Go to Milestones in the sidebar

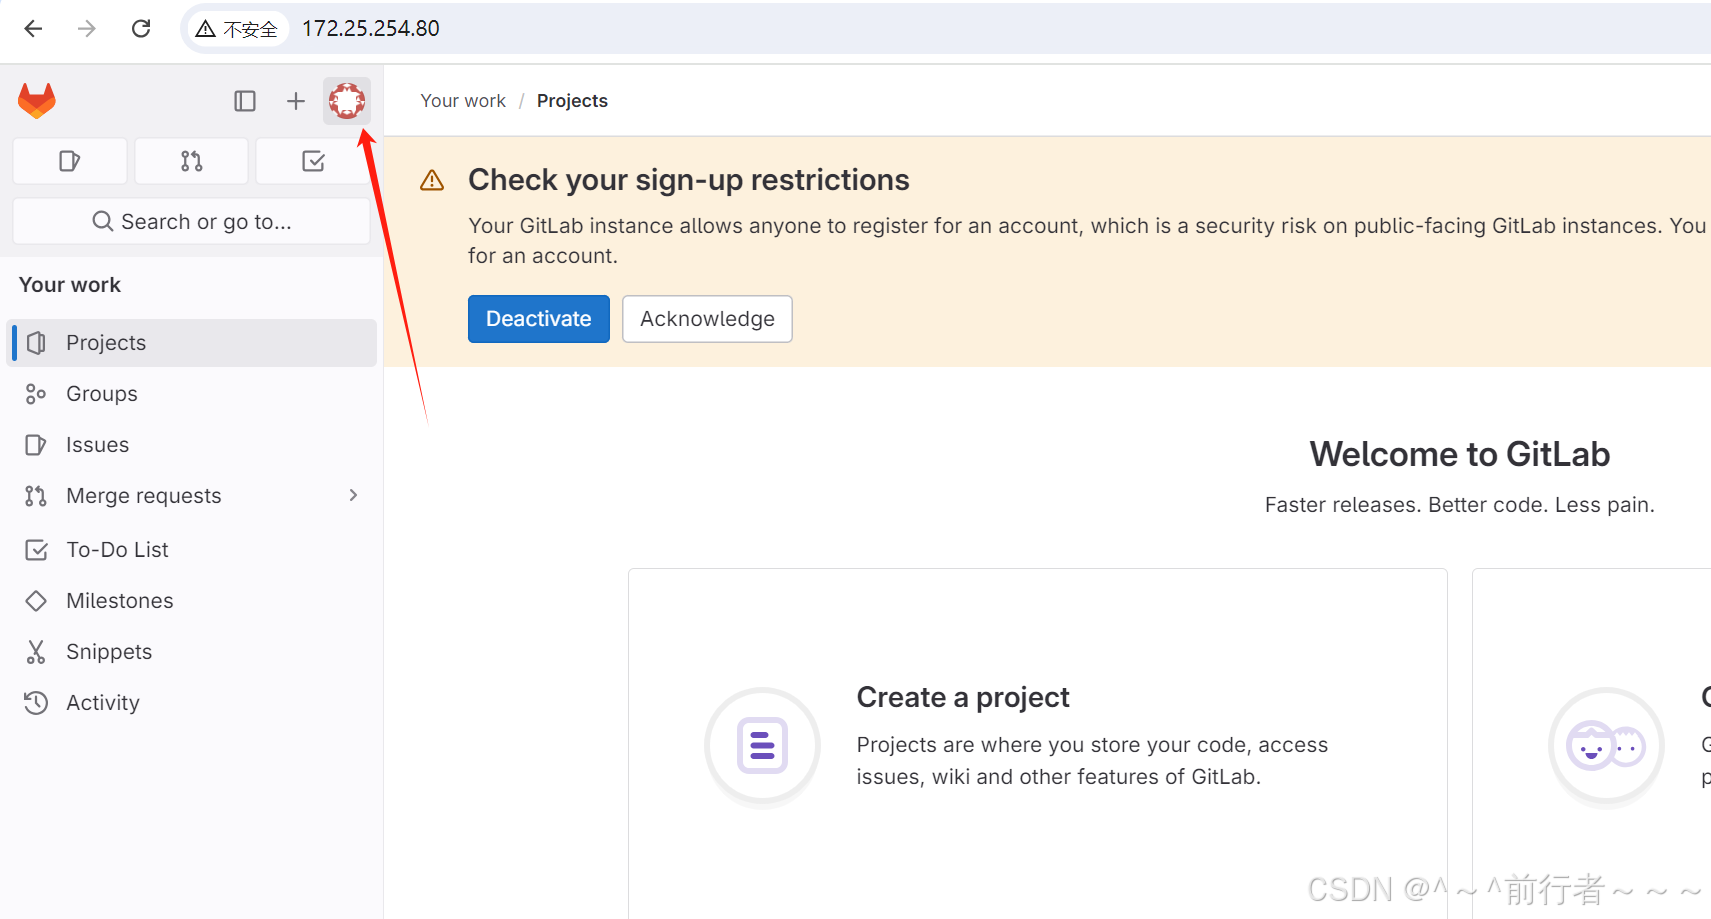(193, 601)
